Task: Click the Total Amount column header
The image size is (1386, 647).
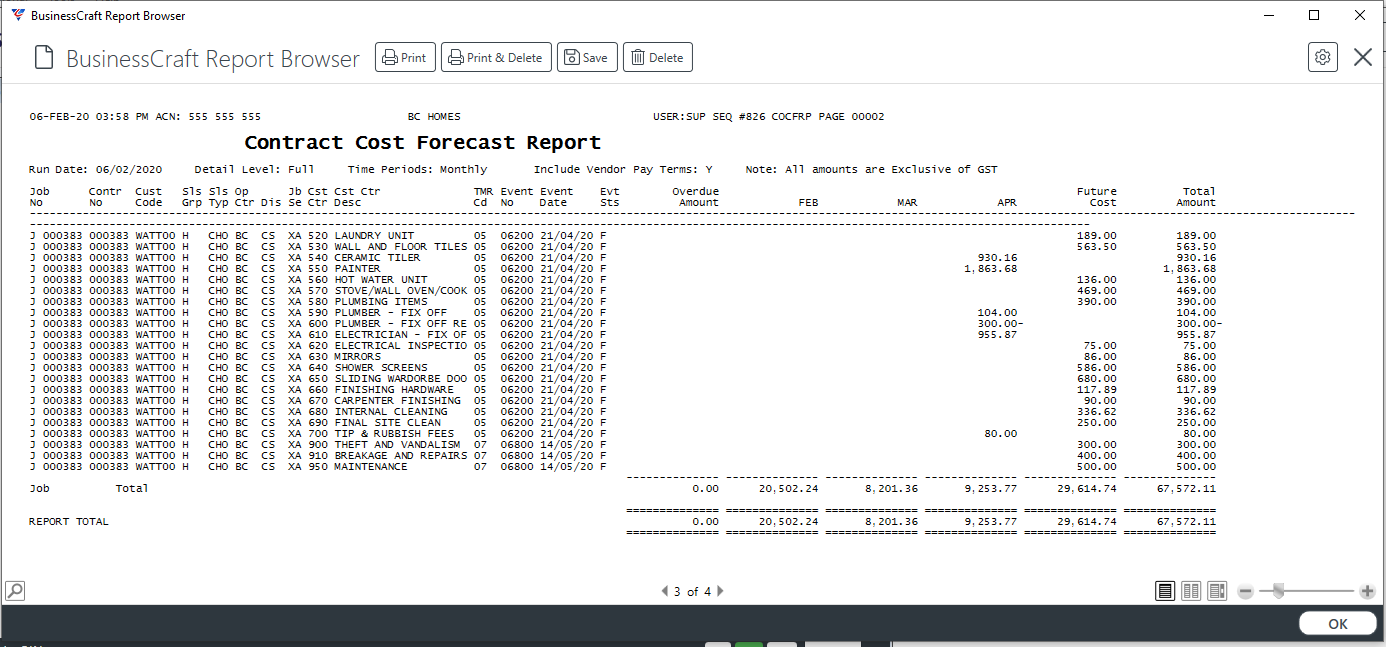Action: point(1196,197)
